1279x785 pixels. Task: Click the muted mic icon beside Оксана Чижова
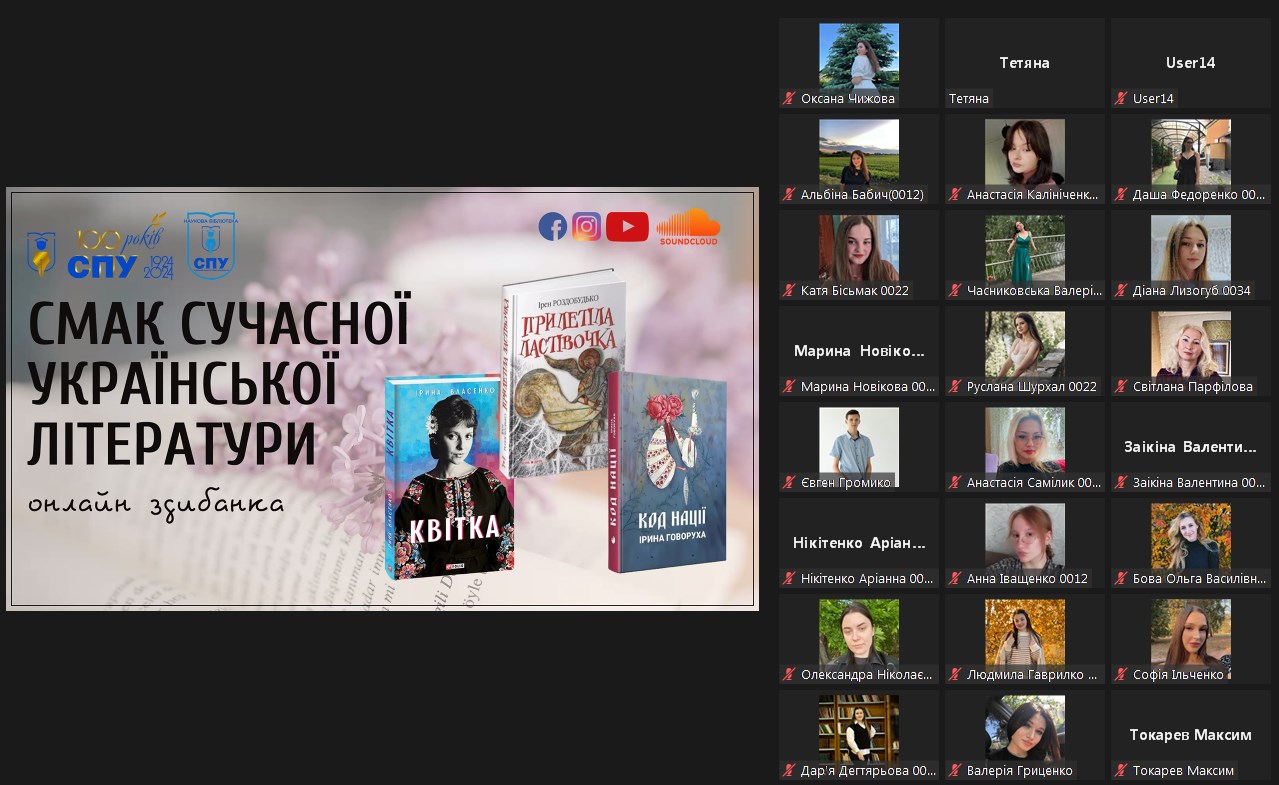789,98
